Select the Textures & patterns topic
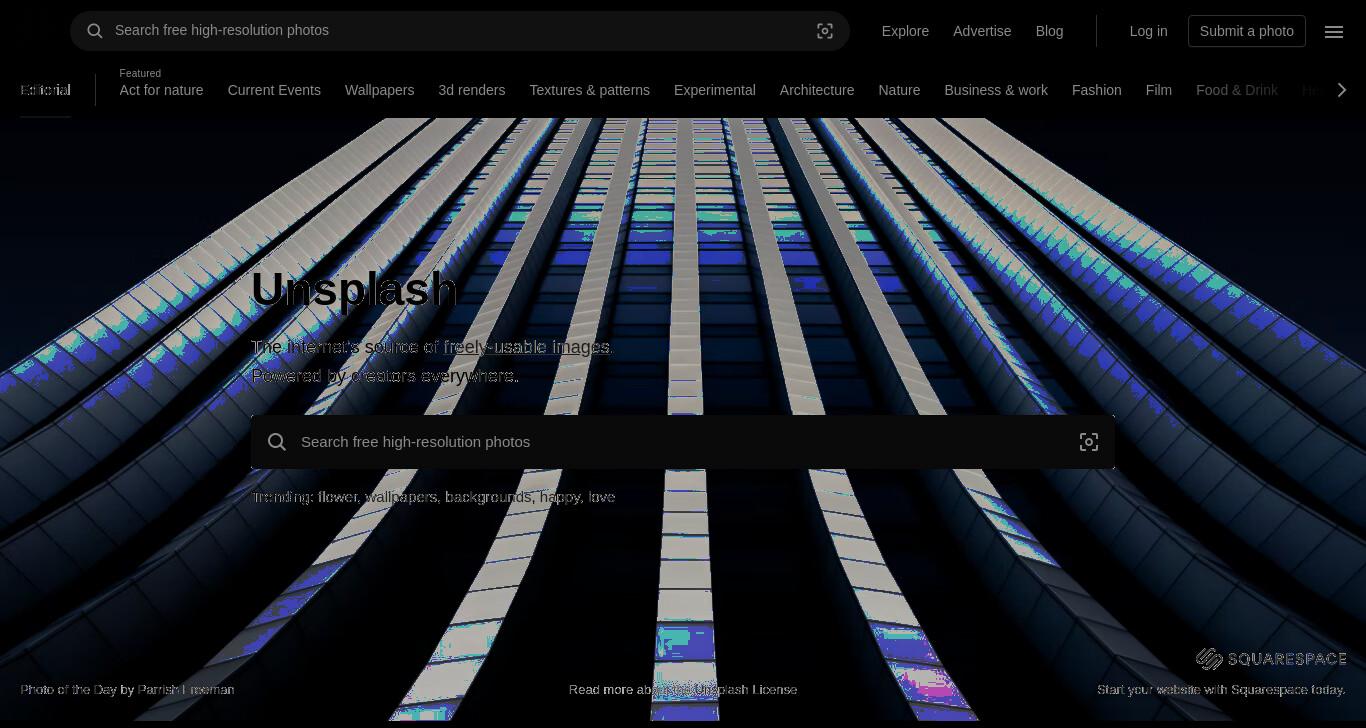 pyautogui.click(x=589, y=90)
